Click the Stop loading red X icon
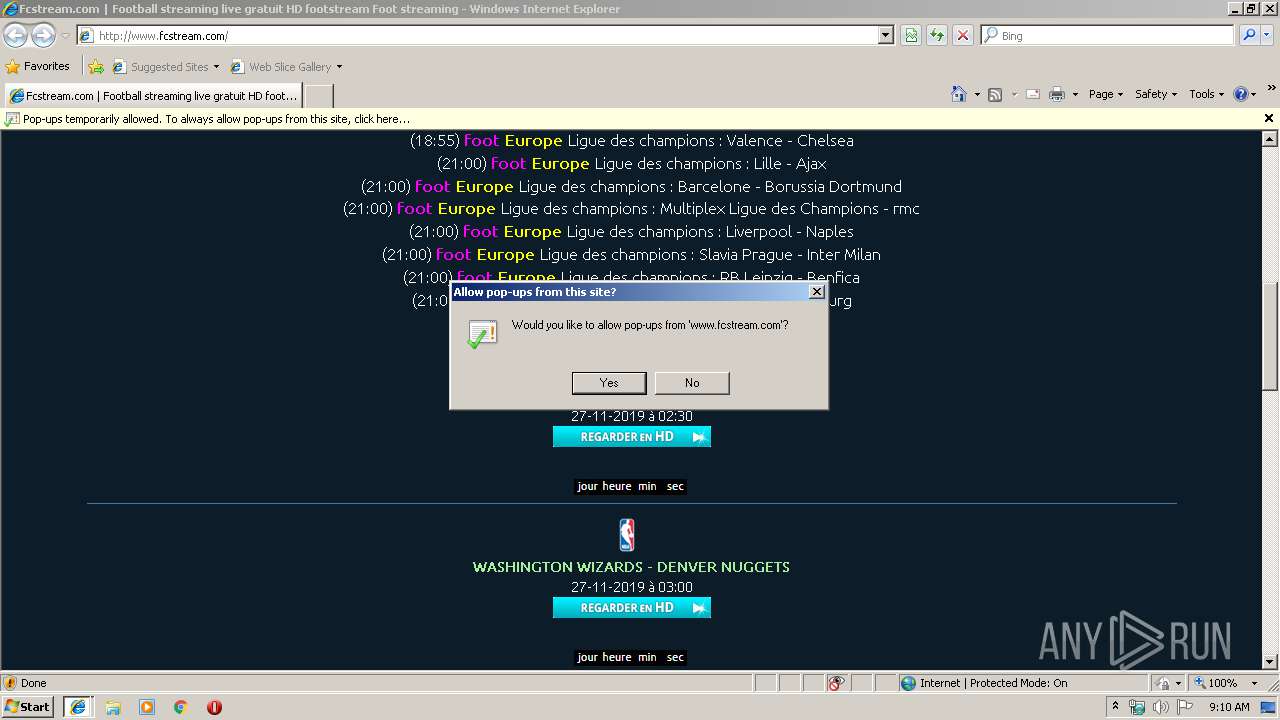 (x=963, y=35)
